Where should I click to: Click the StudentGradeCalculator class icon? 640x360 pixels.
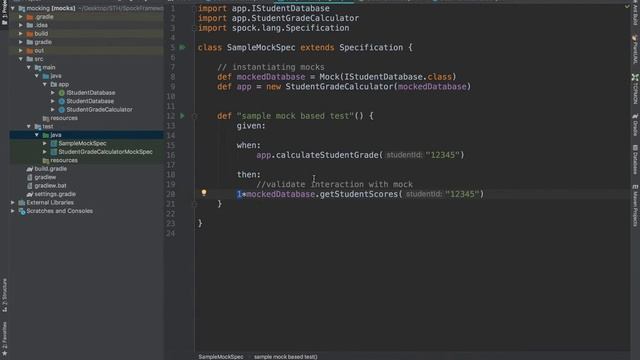pyautogui.click(x=62, y=110)
